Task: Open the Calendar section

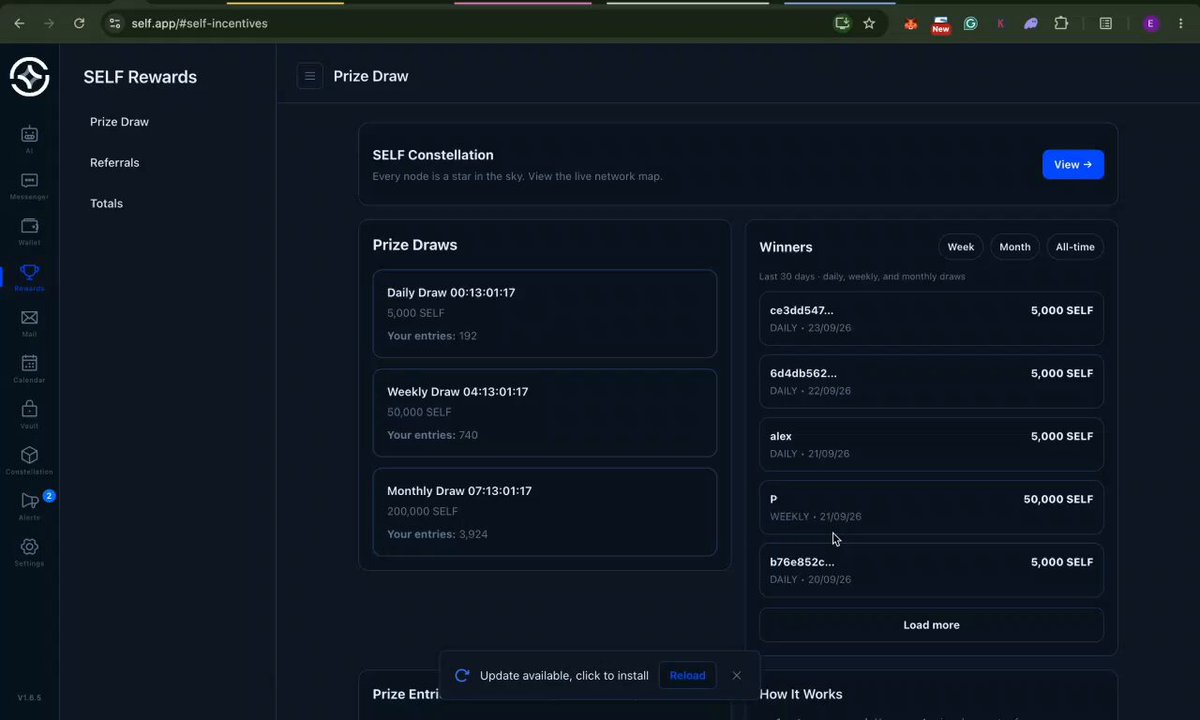Action: pyautogui.click(x=29, y=368)
